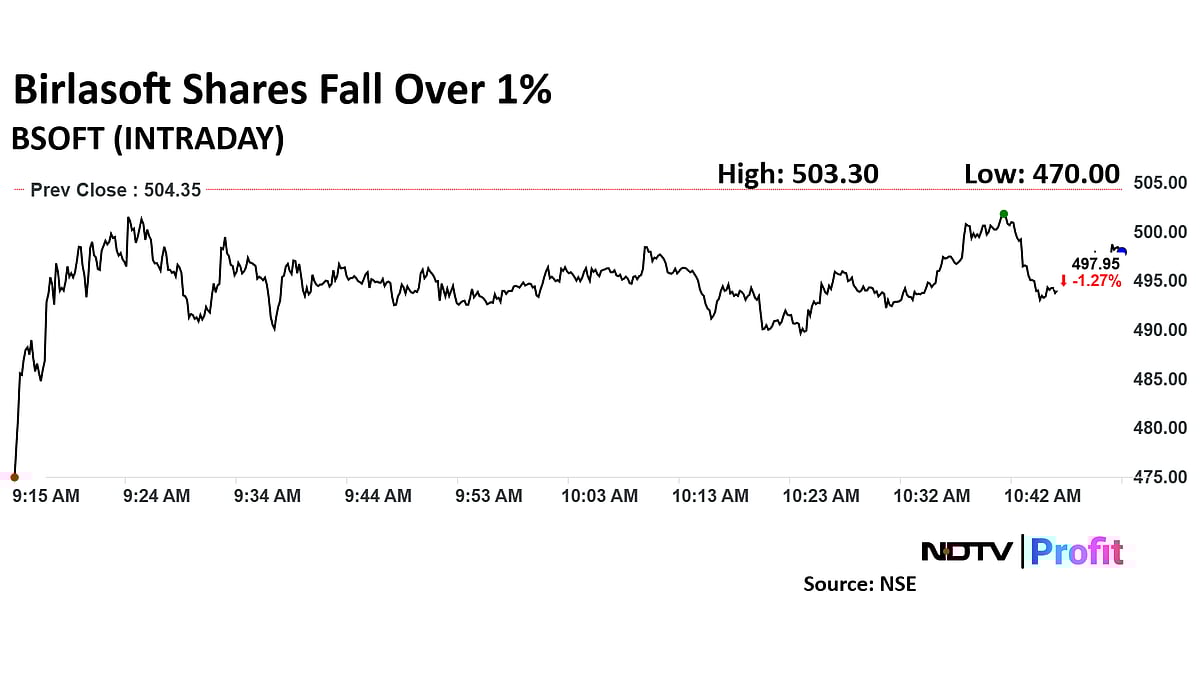Select the 10:42 AM time label

tap(1042, 496)
